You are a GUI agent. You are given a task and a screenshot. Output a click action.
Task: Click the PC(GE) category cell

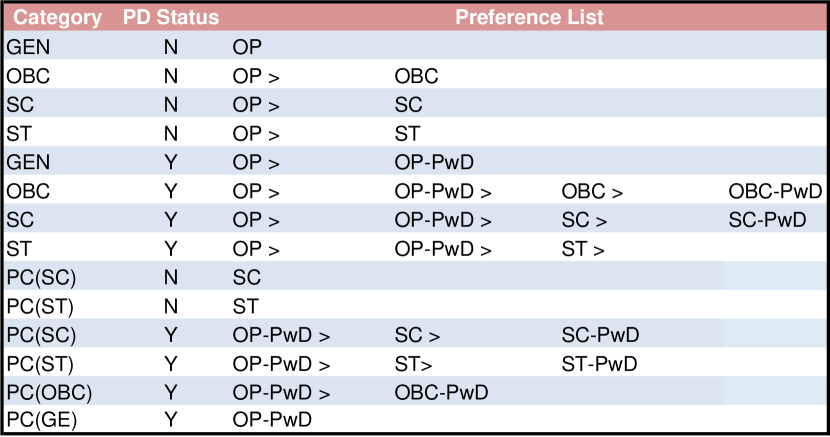42,420
